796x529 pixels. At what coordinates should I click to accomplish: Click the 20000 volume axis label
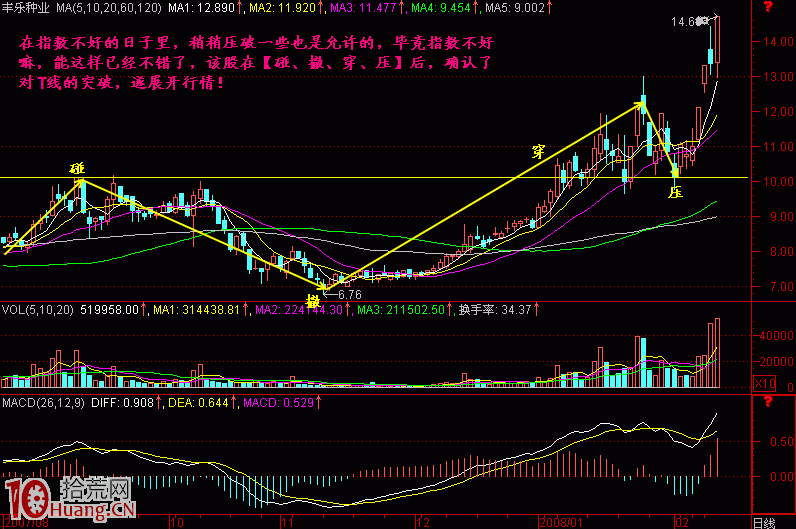click(x=777, y=361)
